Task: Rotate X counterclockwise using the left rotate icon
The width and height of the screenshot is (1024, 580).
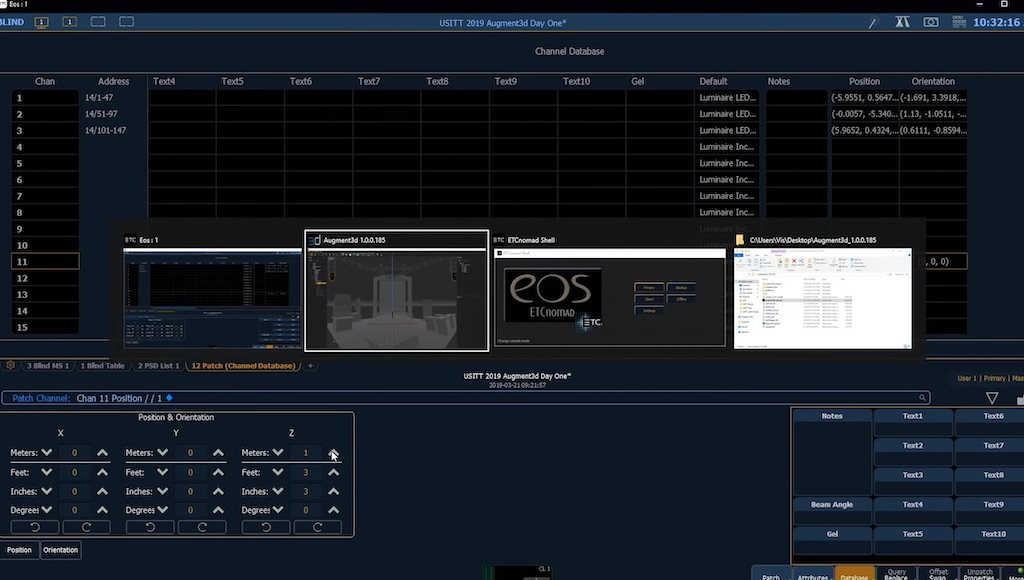Action: (x=35, y=527)
